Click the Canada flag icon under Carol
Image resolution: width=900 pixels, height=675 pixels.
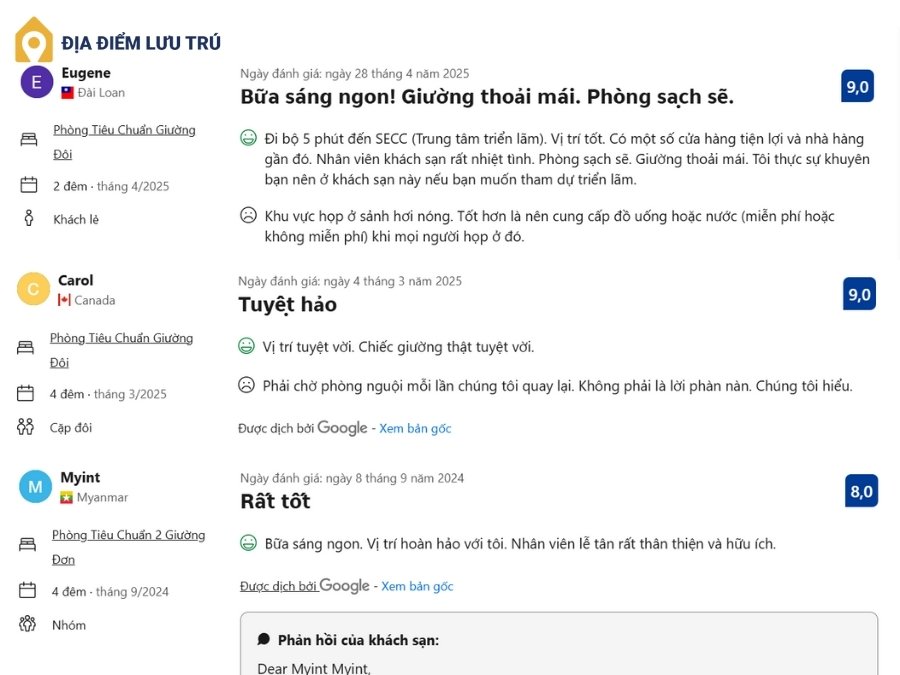(65, 300)
